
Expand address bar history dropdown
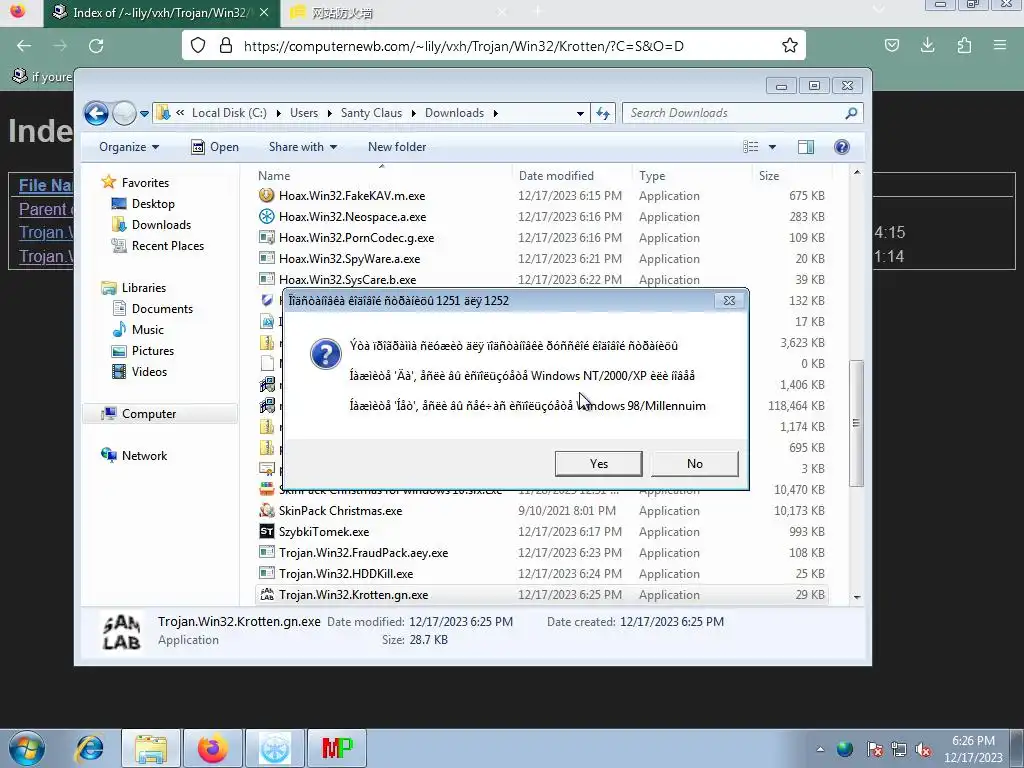[580, 114]
